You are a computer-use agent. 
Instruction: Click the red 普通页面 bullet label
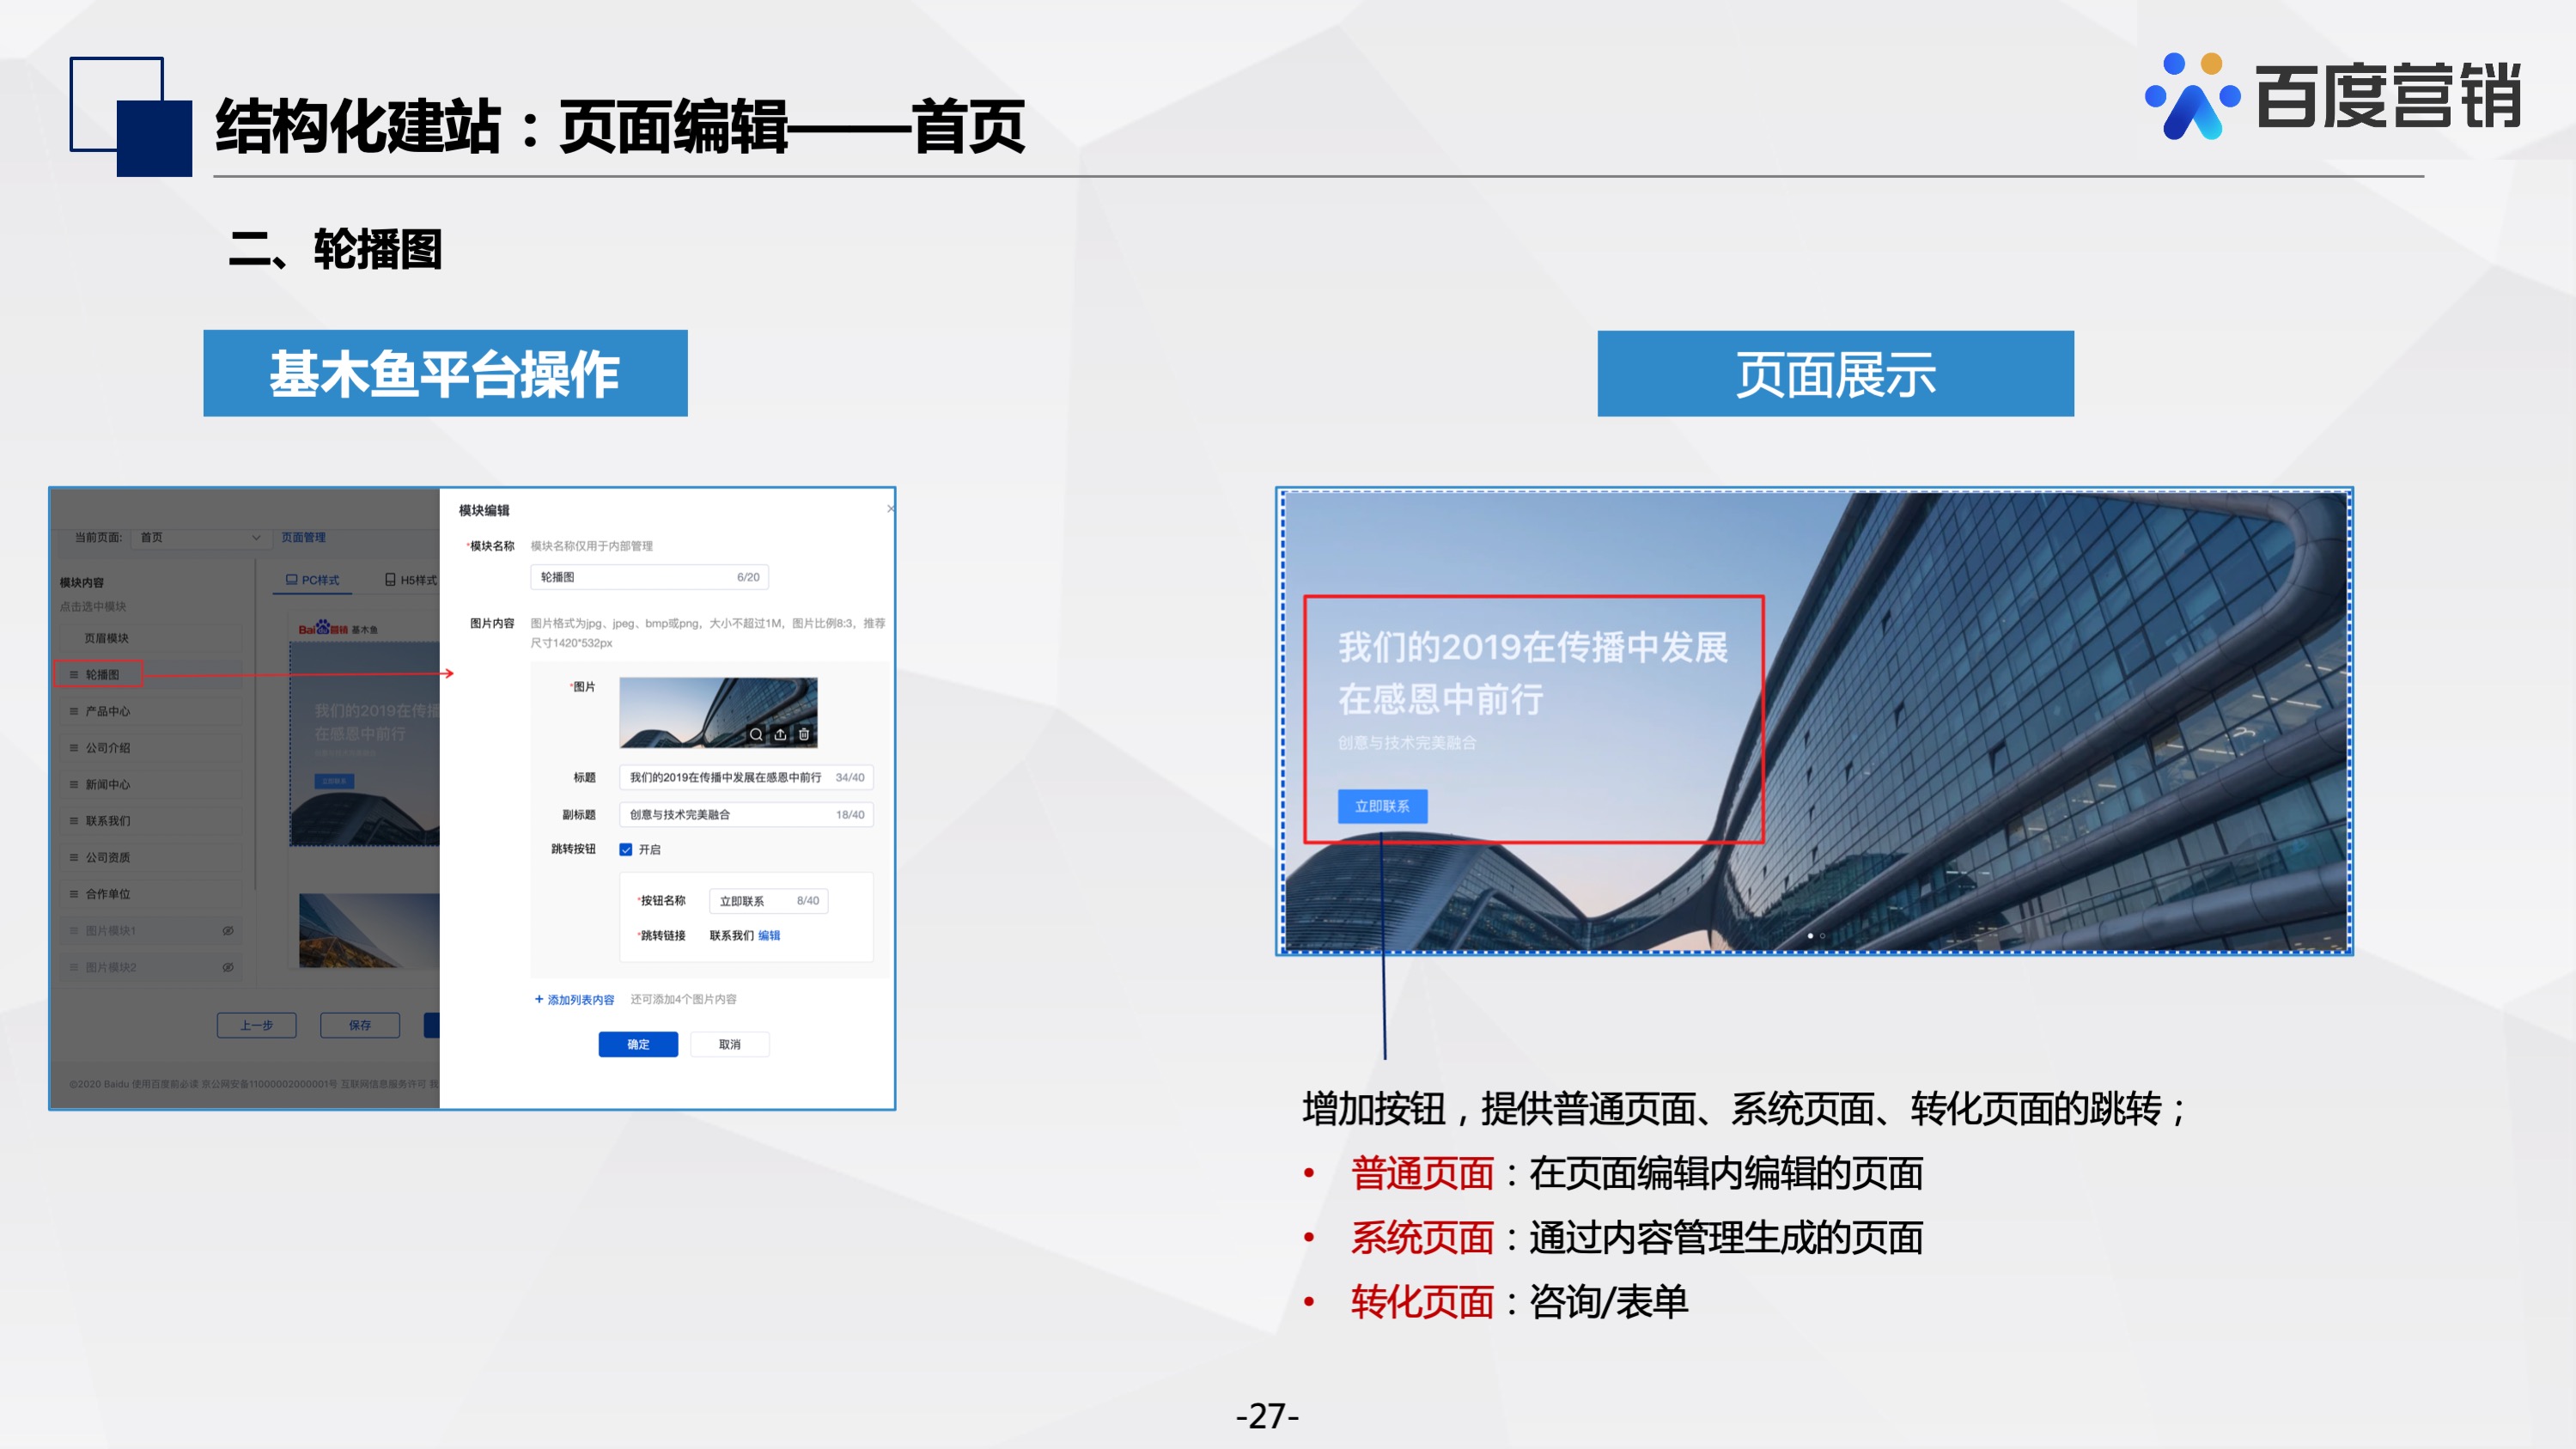click(x=1422, y=1173)
